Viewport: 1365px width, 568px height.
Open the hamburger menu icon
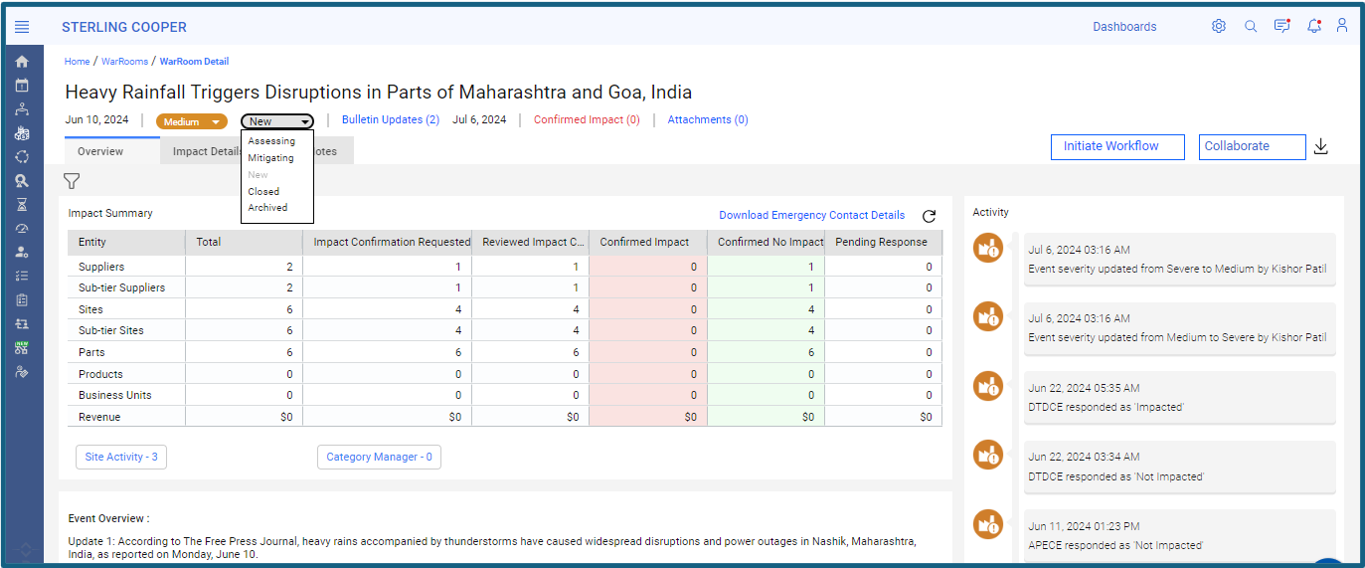22,27
